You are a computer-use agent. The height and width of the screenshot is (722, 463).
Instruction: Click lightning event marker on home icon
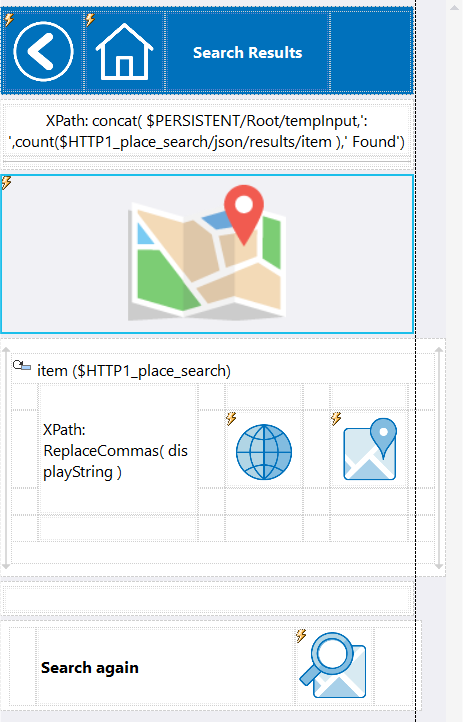coord(90,19)
